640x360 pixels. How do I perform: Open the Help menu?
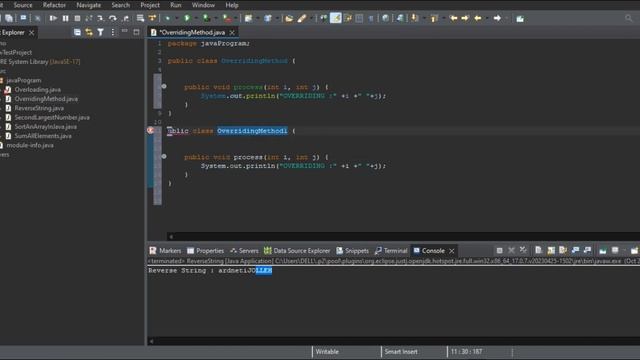click(232, 5)
